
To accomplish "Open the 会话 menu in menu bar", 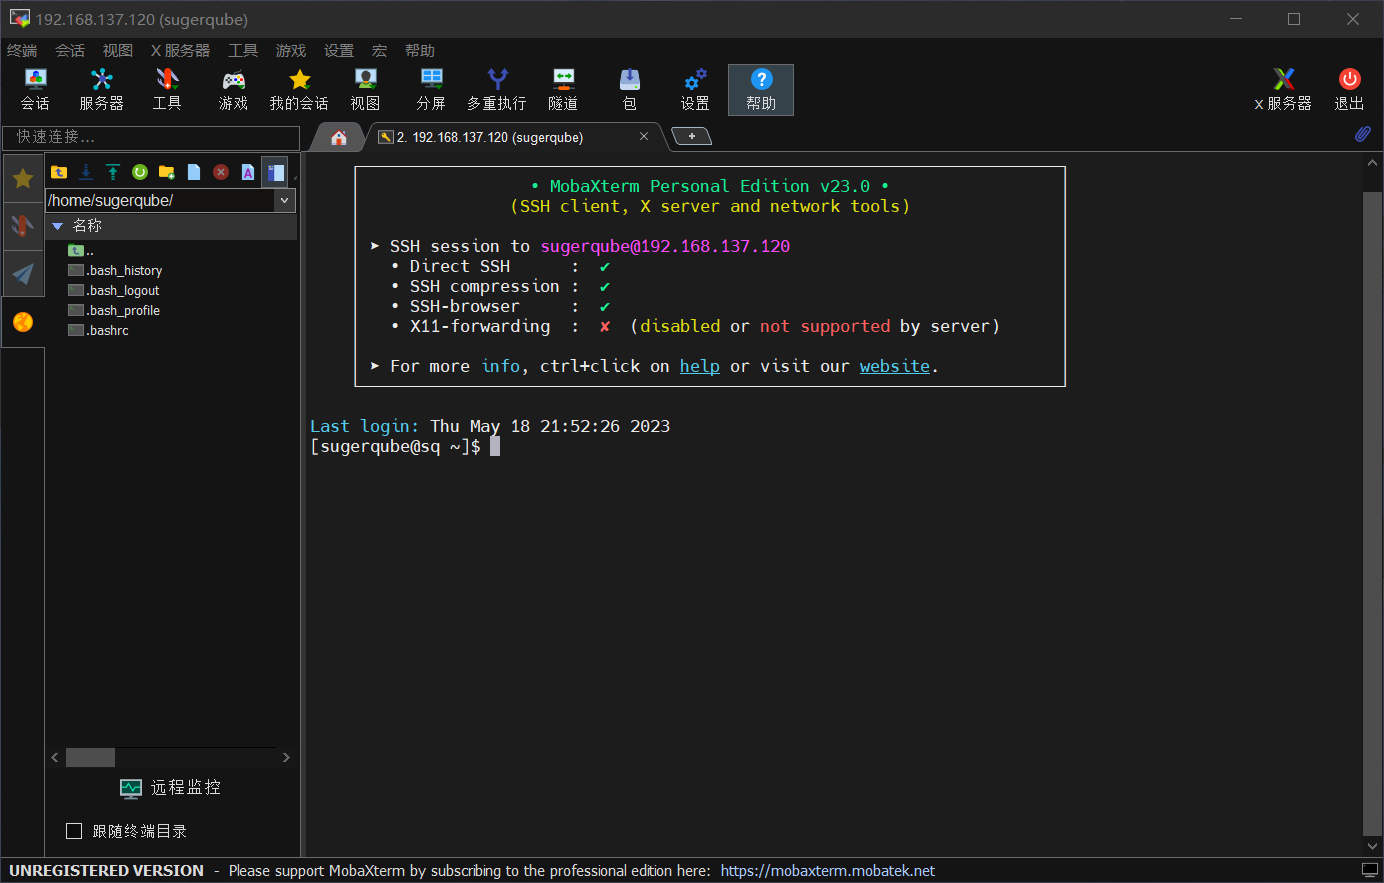I will [x=70, y=51].
